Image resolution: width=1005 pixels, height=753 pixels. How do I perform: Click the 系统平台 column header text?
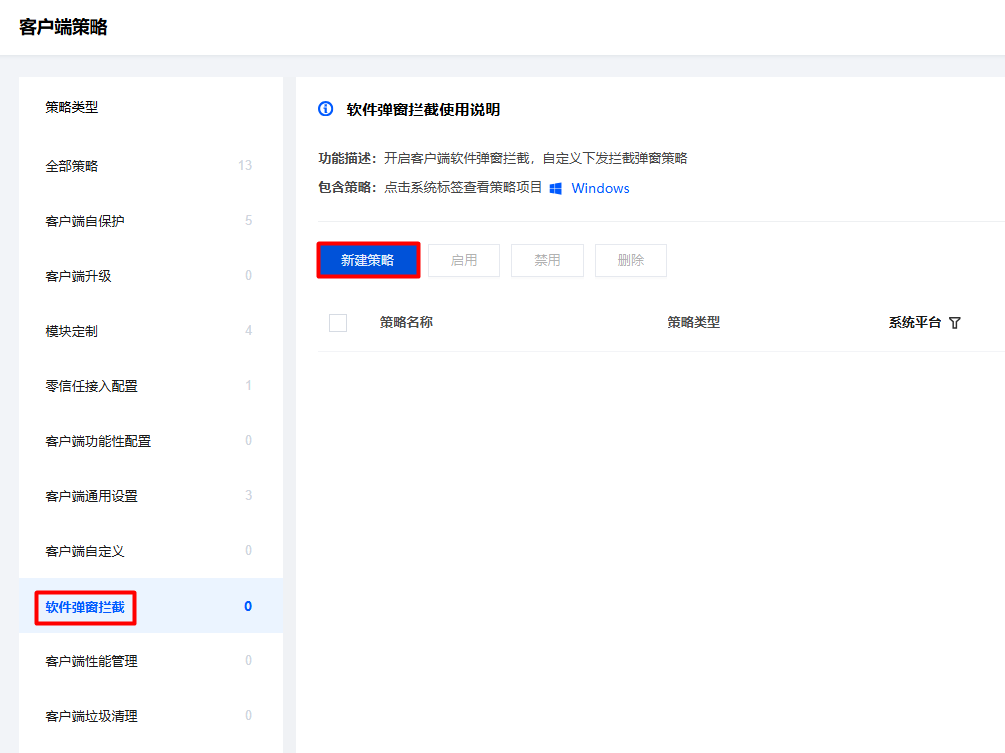point(915,322)
